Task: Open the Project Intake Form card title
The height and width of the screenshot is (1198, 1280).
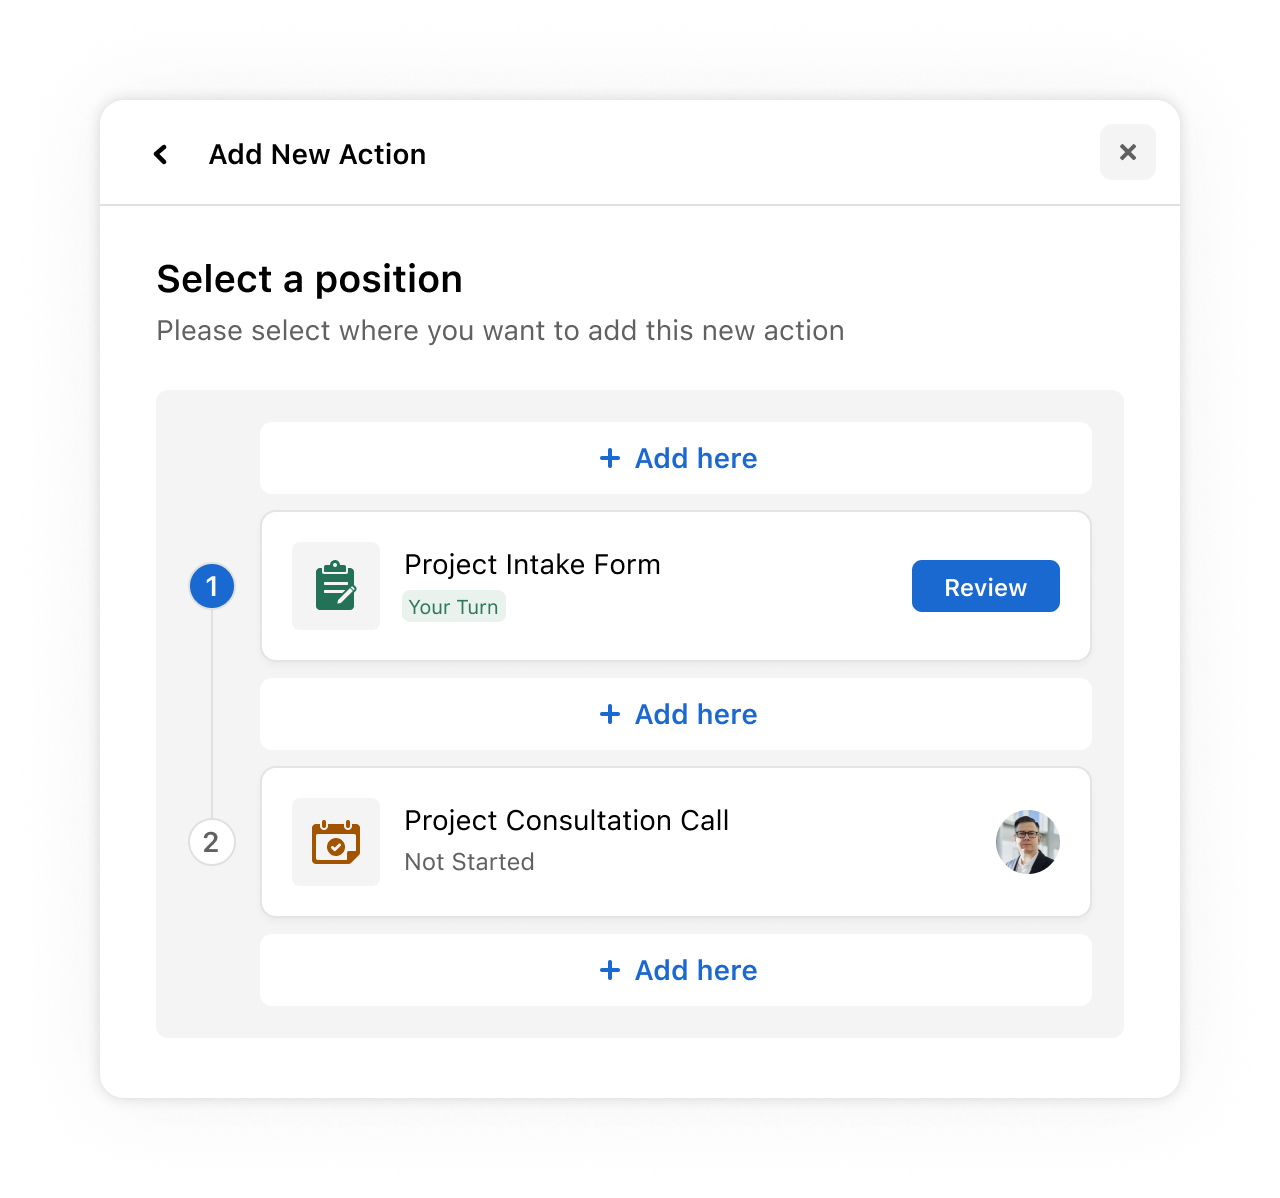Action: (x=532, y=565)
